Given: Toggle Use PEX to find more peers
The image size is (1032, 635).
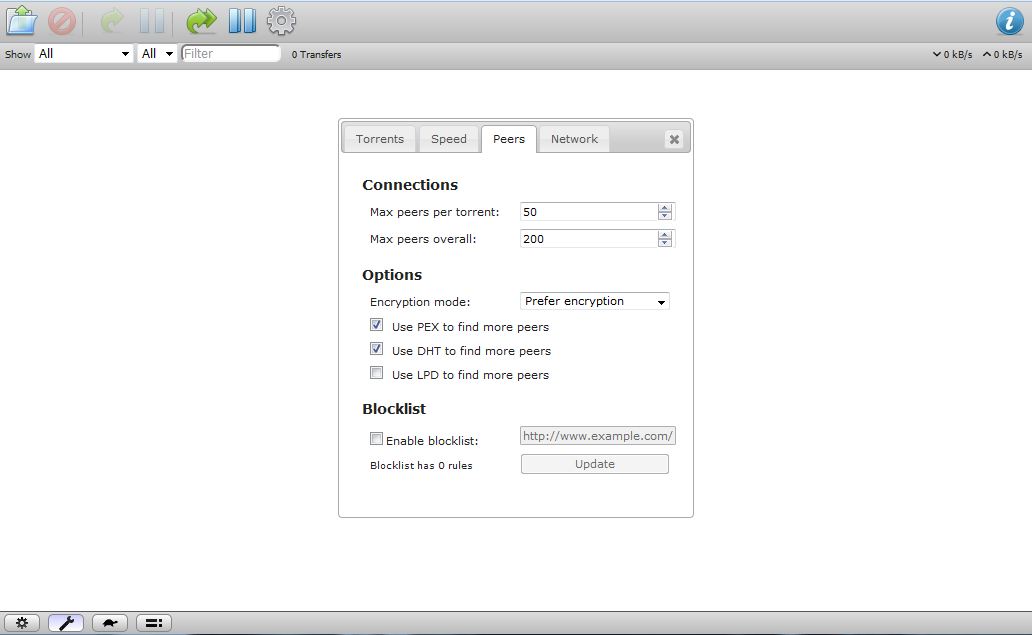Looking at the screenshot, I should point(376,325).
